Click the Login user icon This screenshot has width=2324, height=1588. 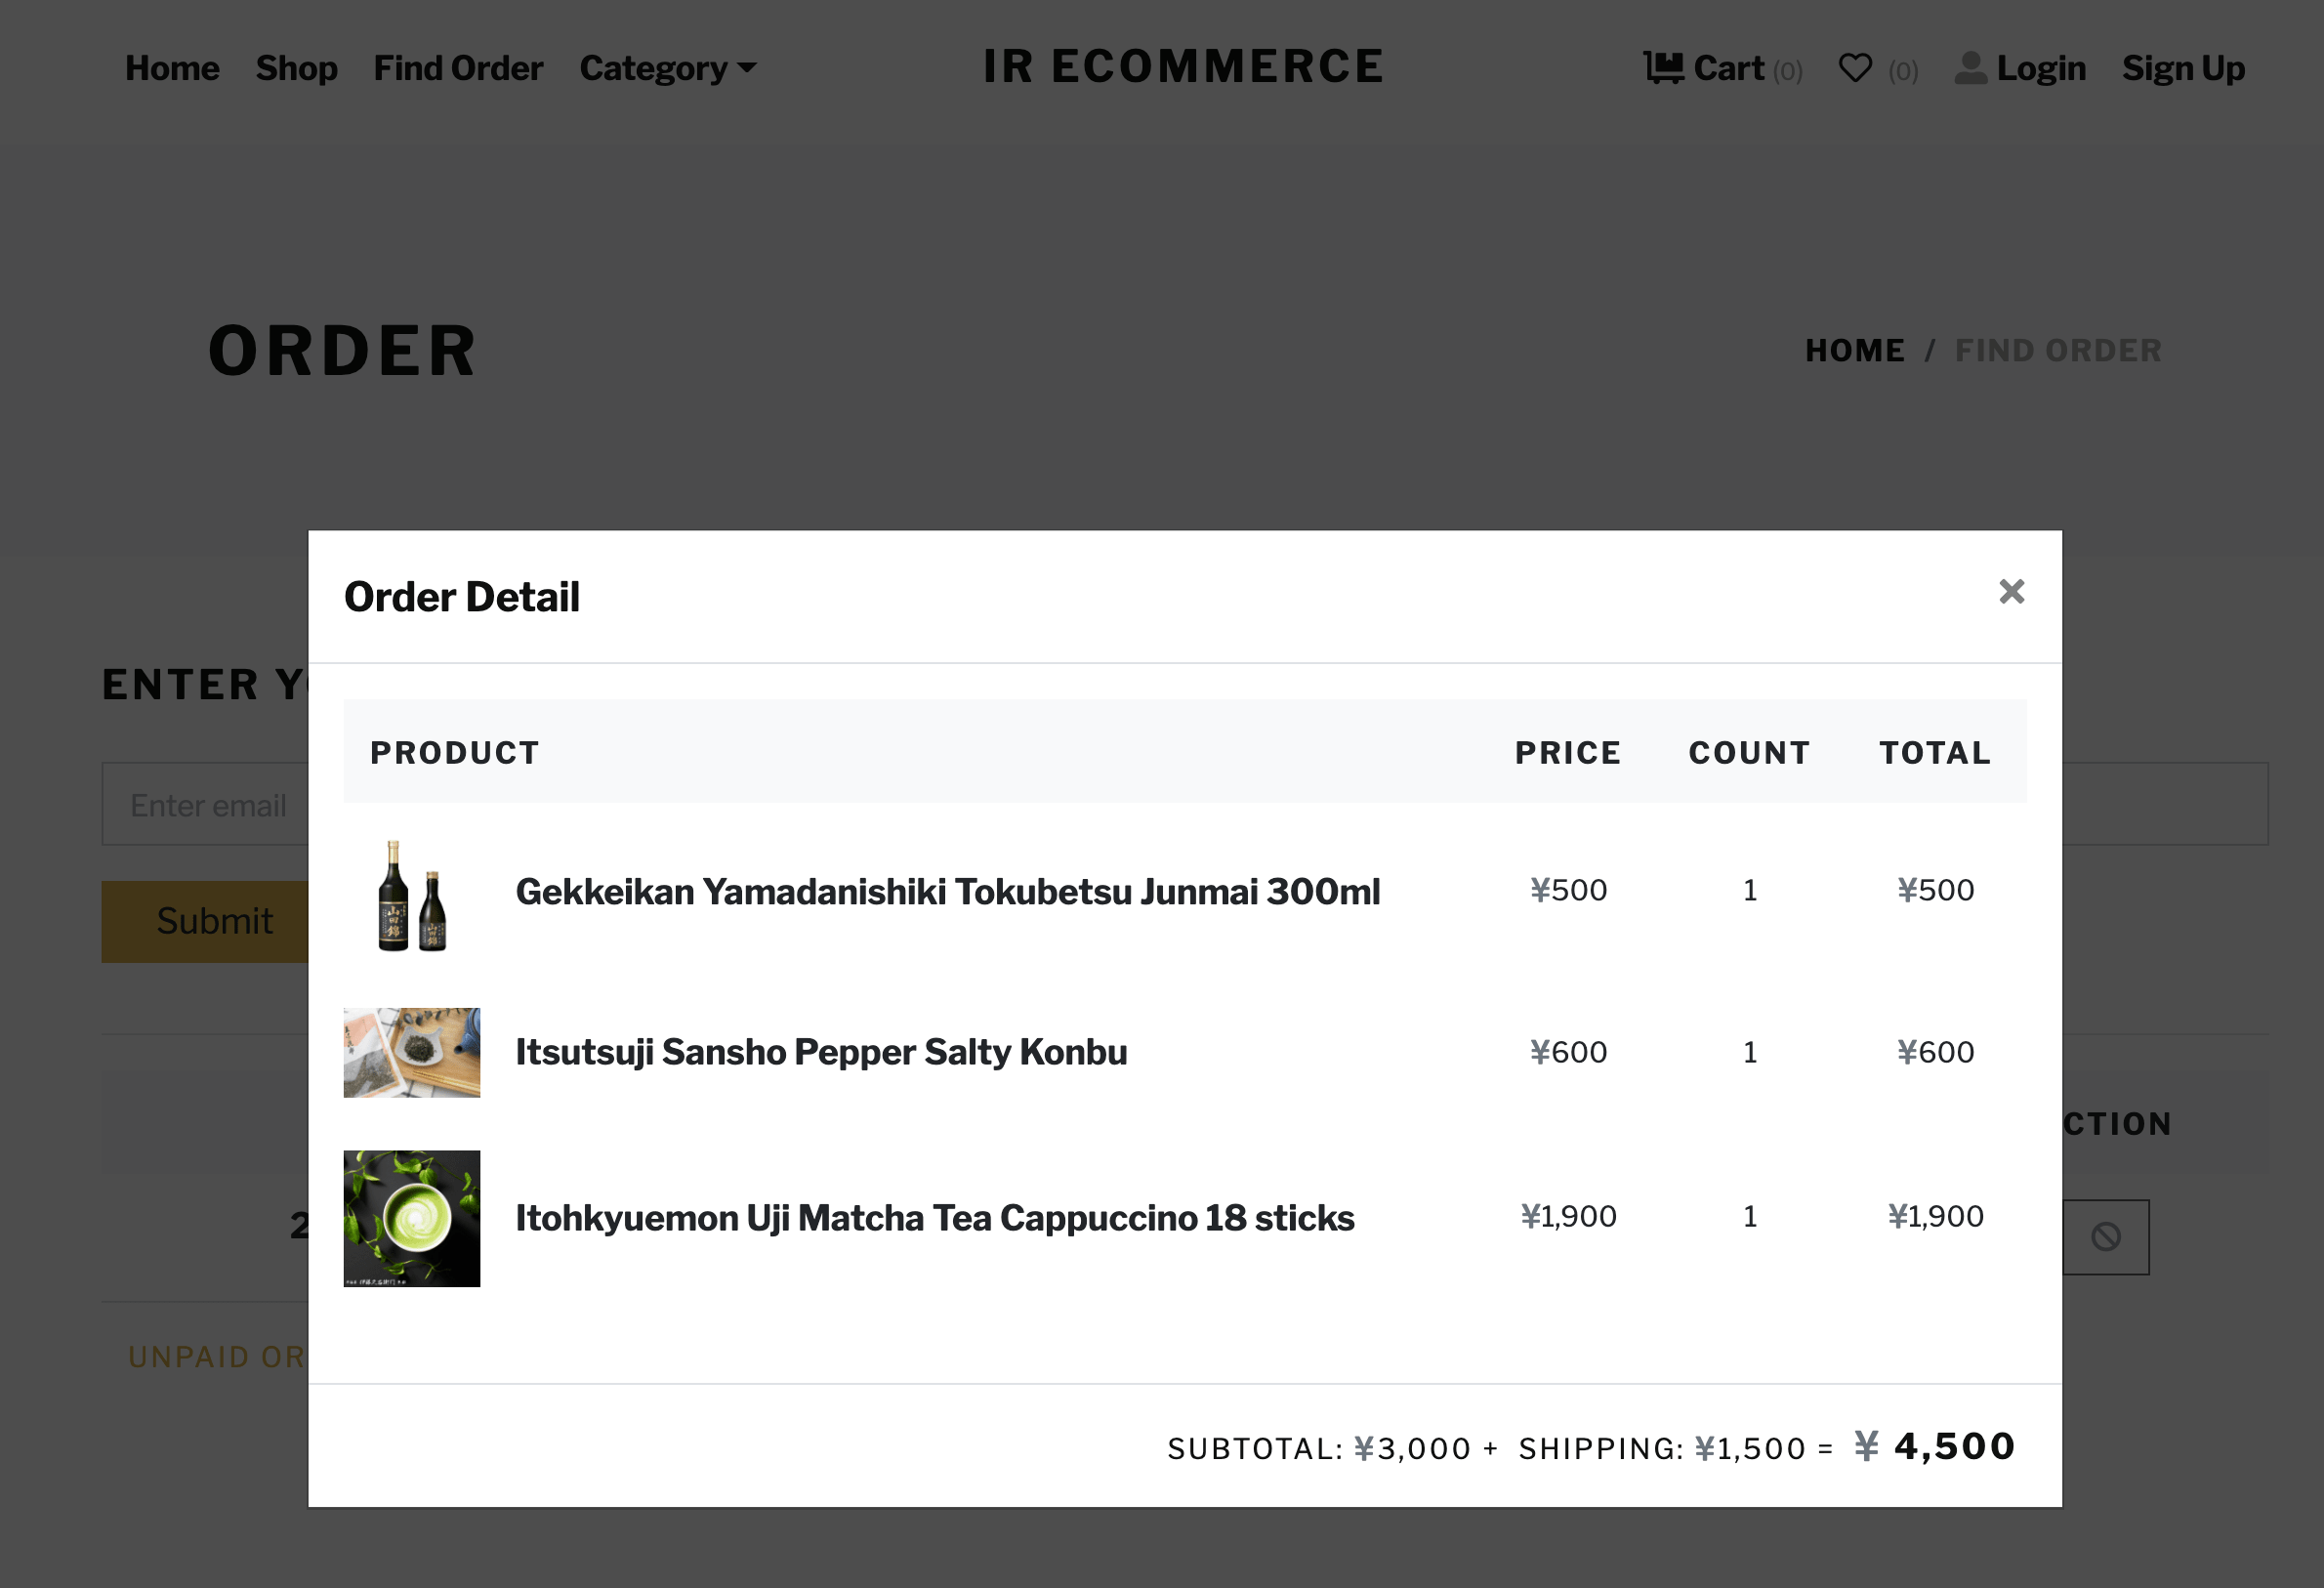1970,68
